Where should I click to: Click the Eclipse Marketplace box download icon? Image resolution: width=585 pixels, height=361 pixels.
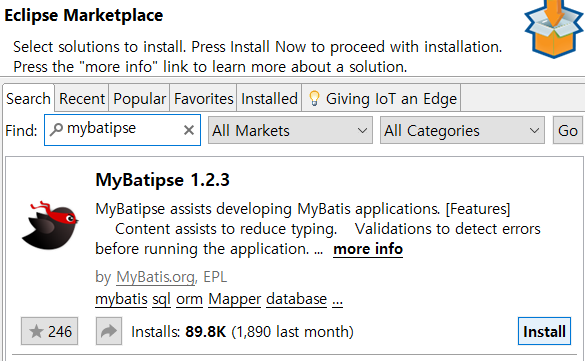[x=554, y=29]
